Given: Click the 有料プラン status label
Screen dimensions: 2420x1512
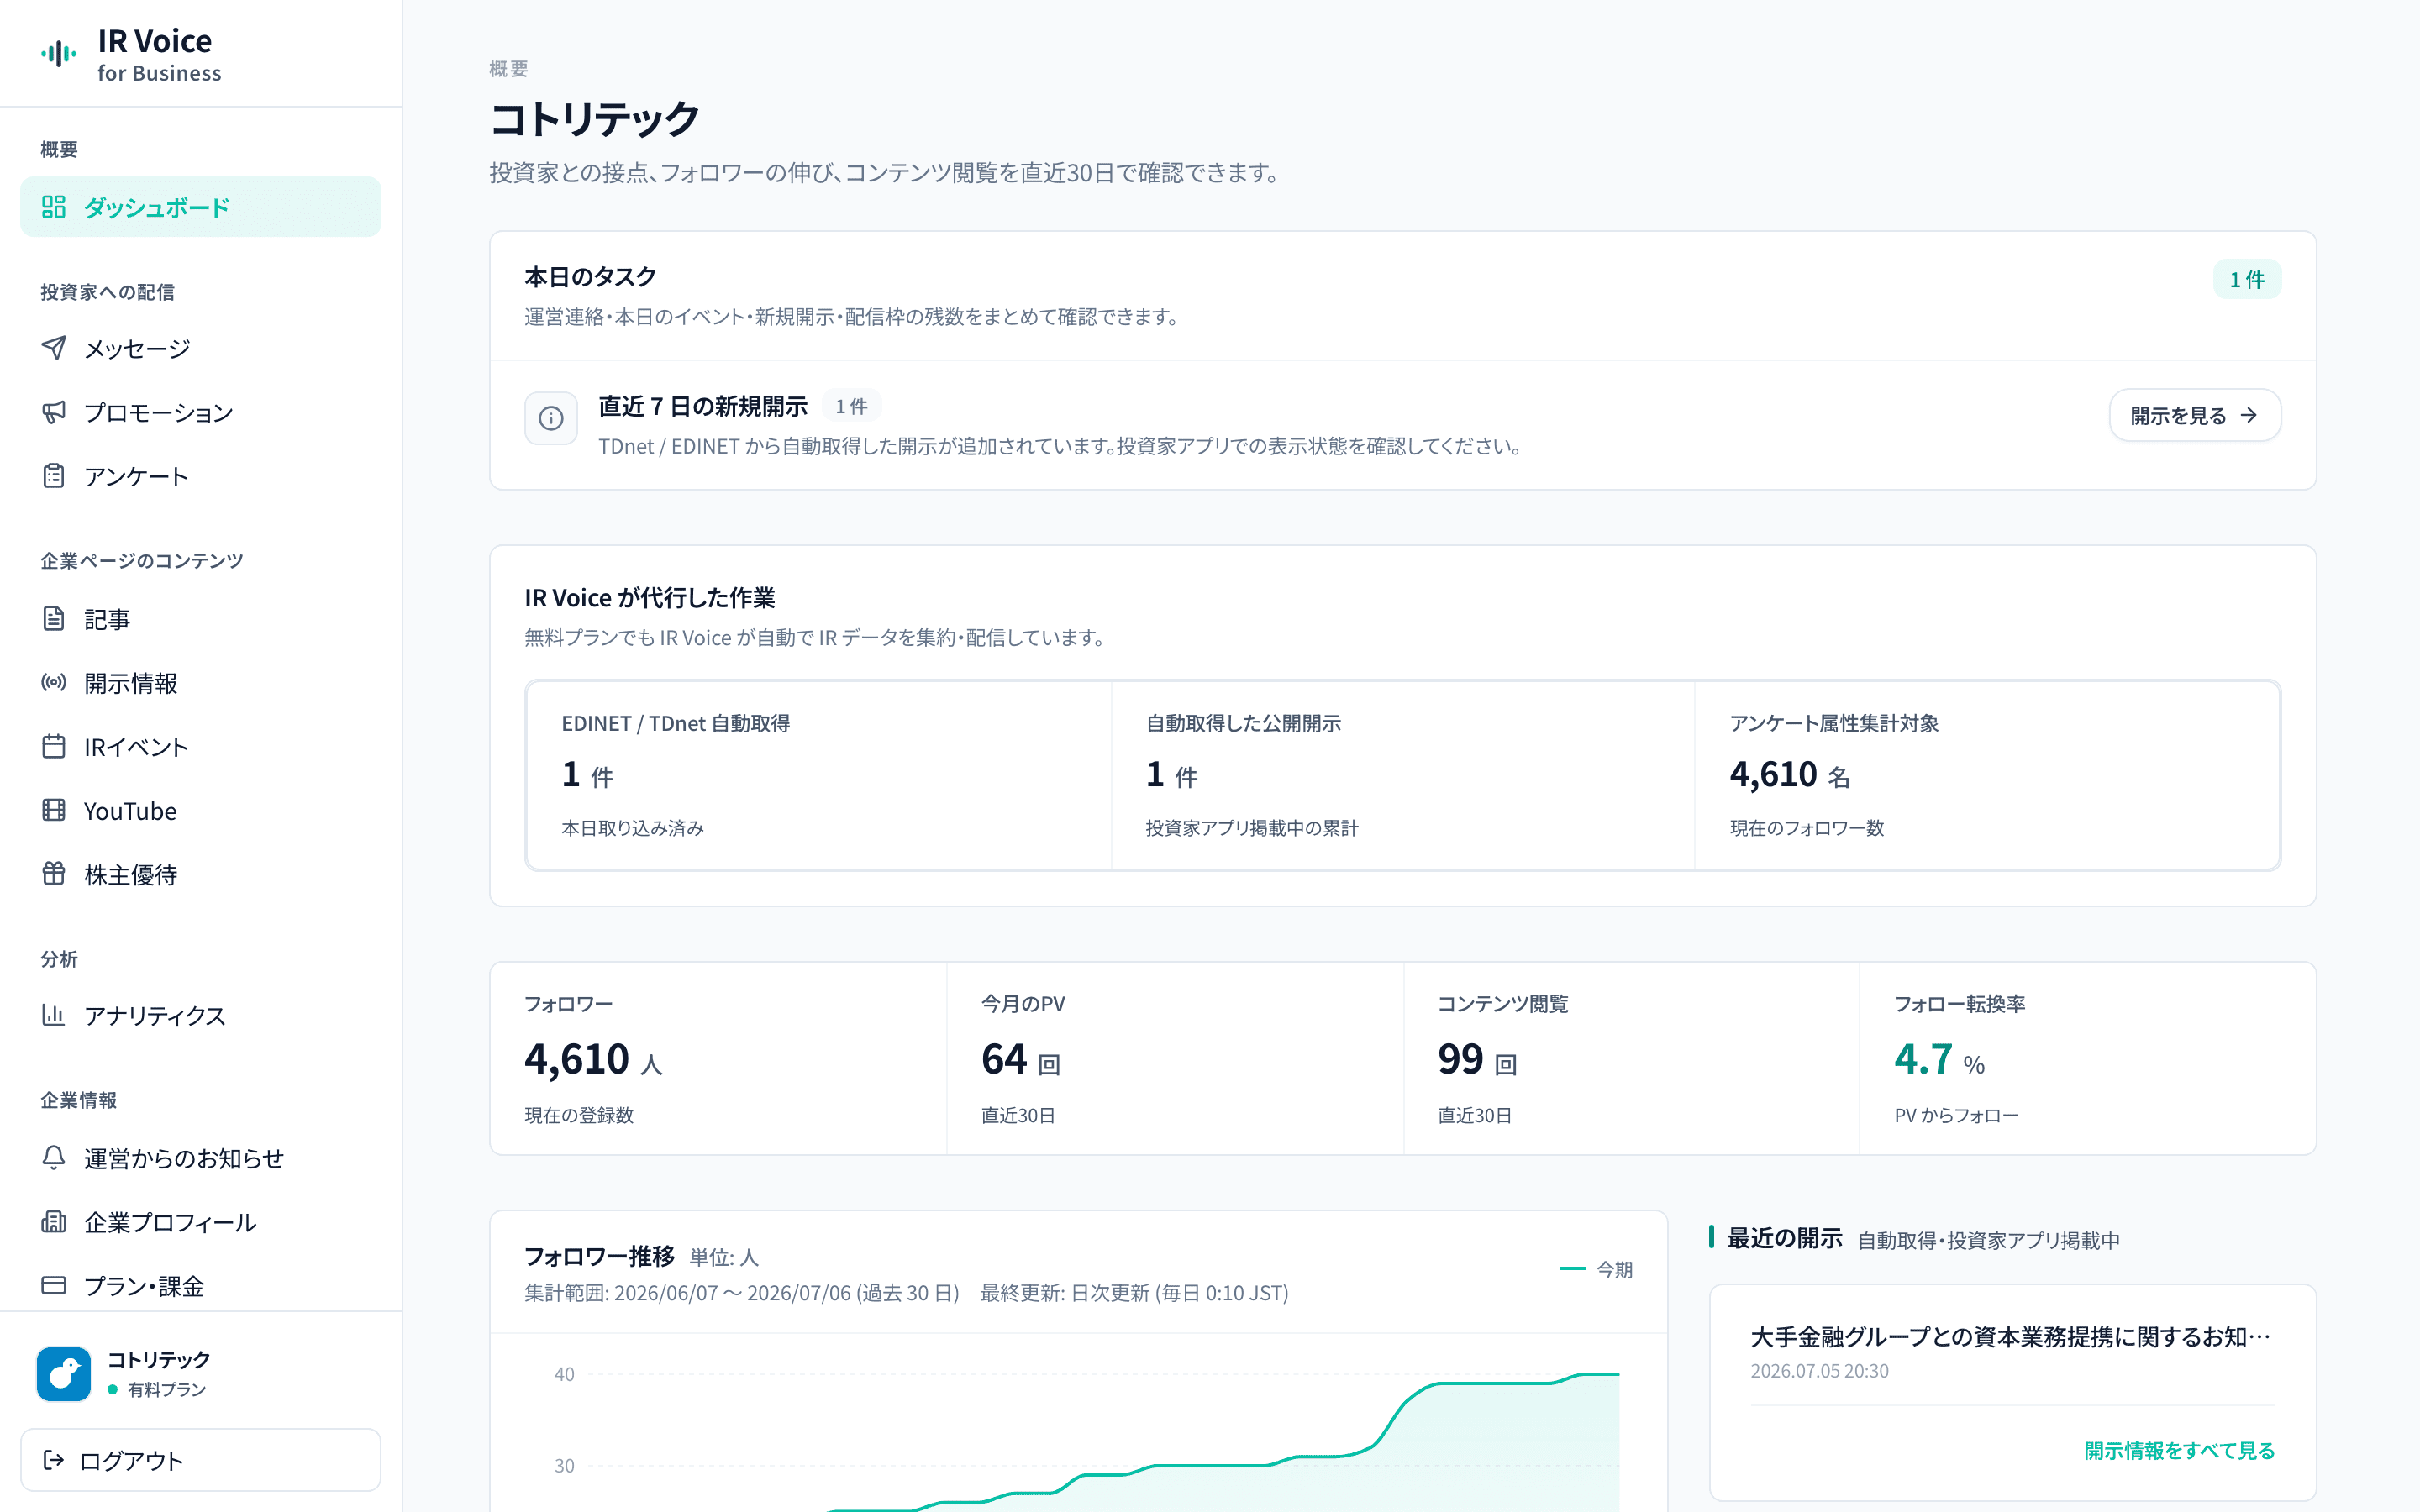Looking at the screenshot, I should pyautogui.click(x=166, y=1389).
